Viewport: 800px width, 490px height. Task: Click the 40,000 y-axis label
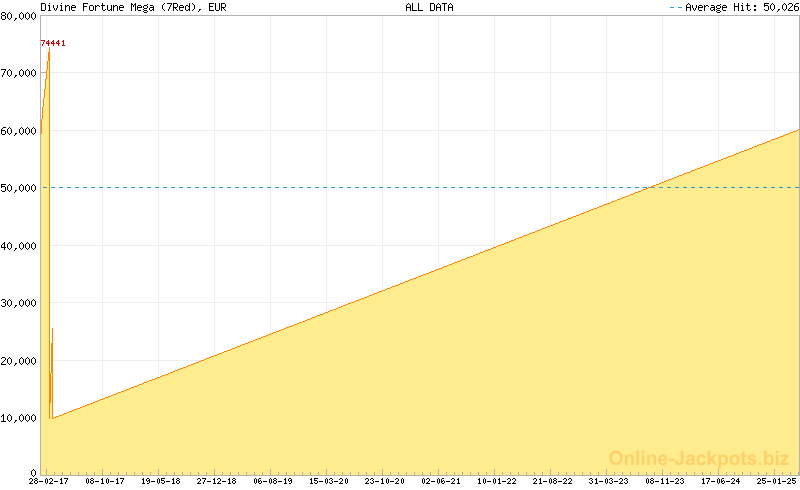tap(19, 246)
